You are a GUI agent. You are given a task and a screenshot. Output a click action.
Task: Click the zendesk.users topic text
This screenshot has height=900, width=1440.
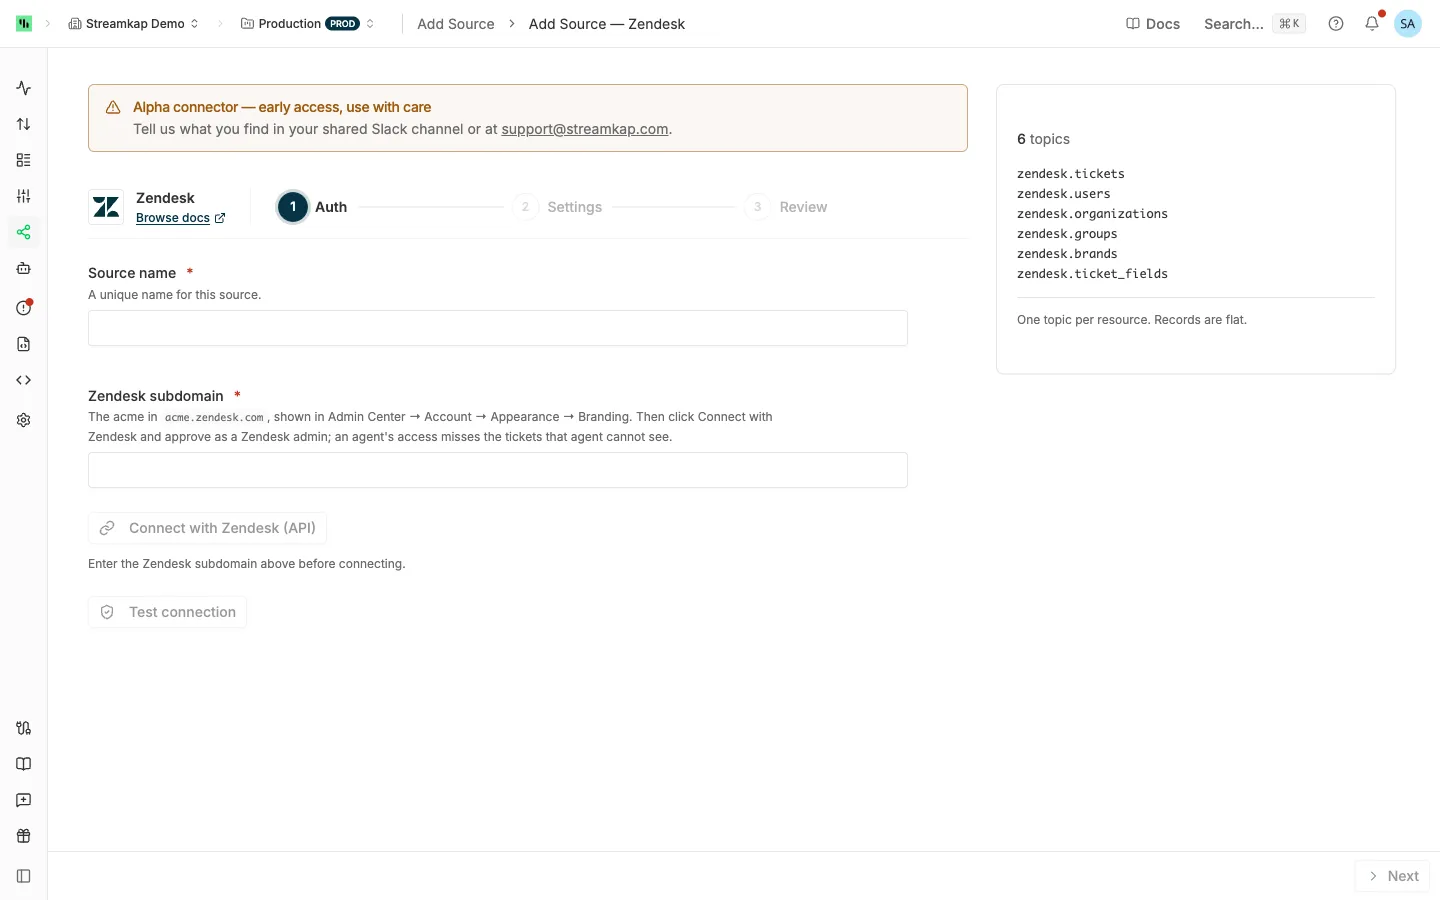1064,194
